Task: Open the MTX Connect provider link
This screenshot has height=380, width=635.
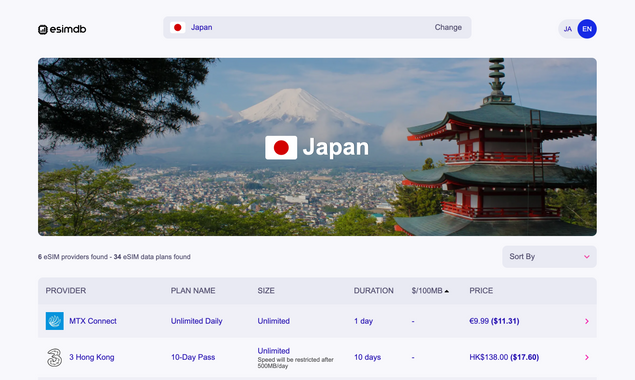Action: point(93,321)
